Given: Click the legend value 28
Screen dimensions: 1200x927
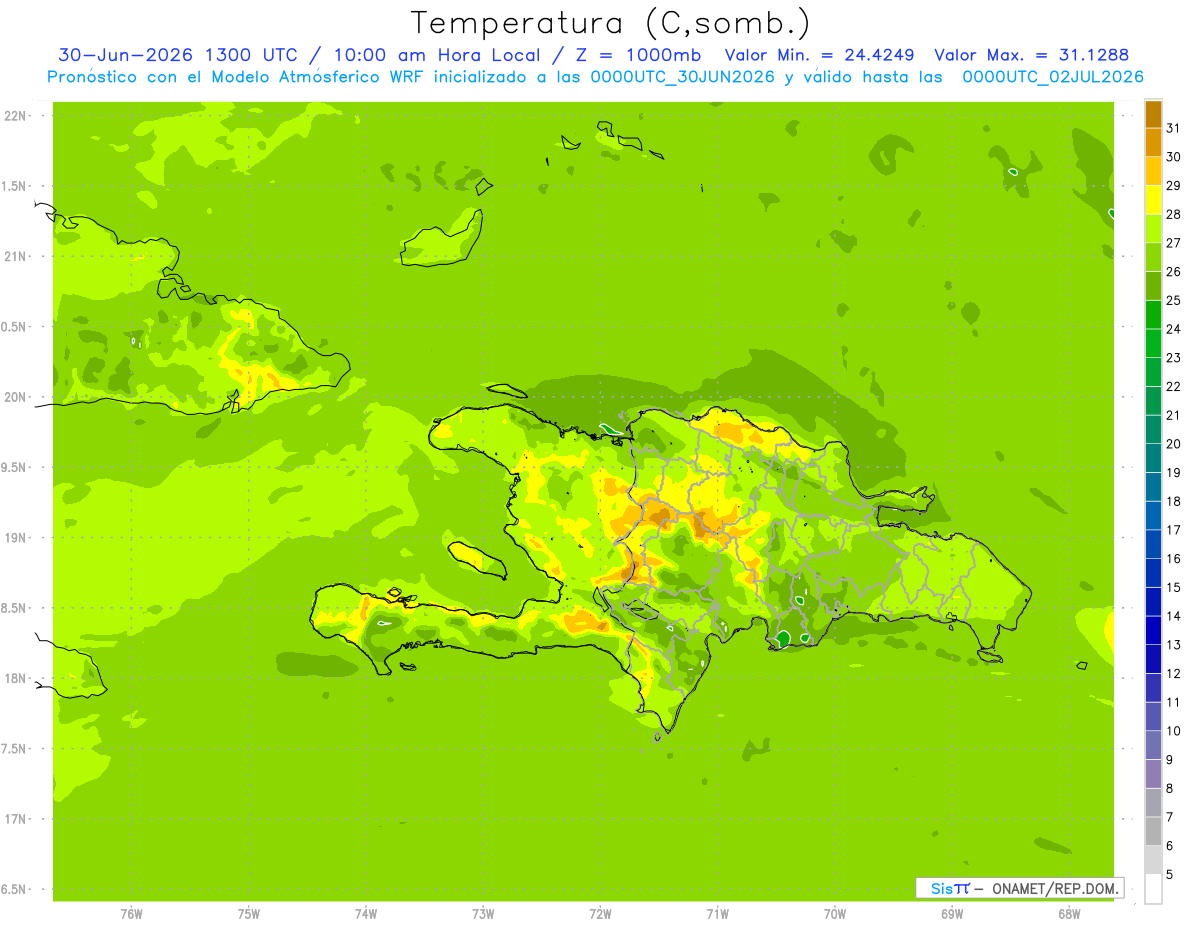Looking at the screenshot, I should 1173,214.
